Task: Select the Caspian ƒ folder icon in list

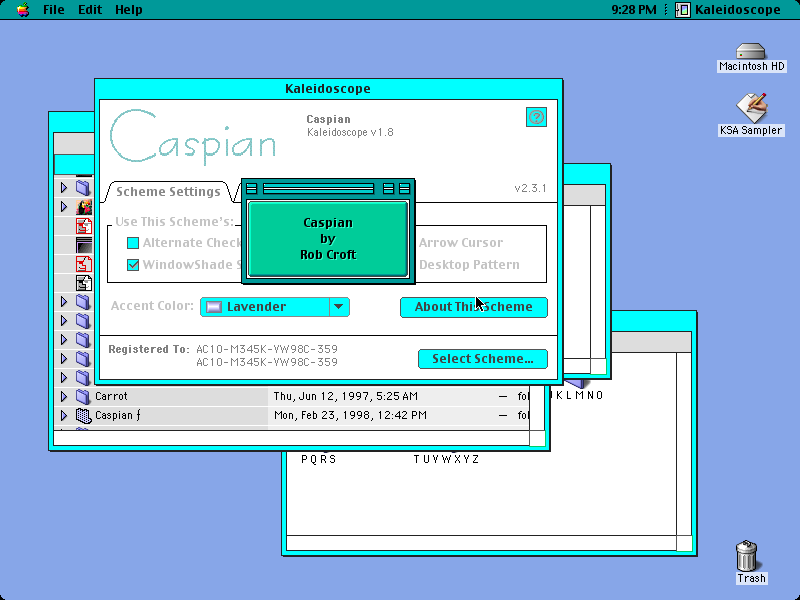Action: click(x=83, y=415)
